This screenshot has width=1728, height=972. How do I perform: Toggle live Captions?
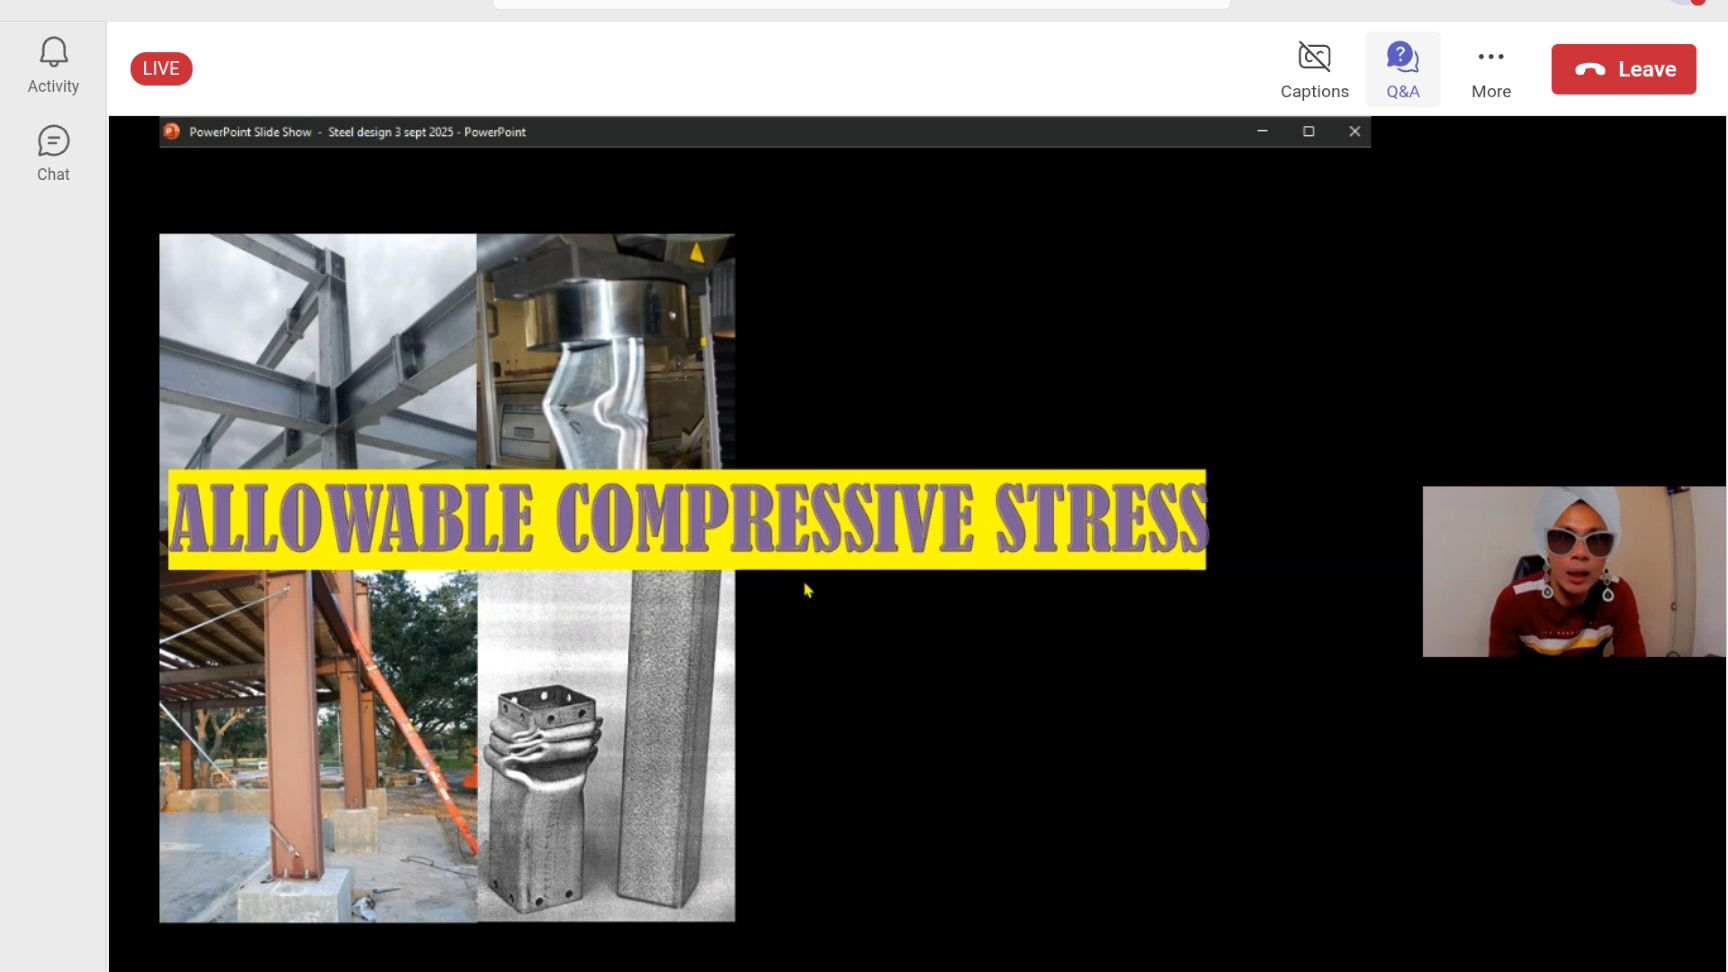click(x=1314, y=69)
